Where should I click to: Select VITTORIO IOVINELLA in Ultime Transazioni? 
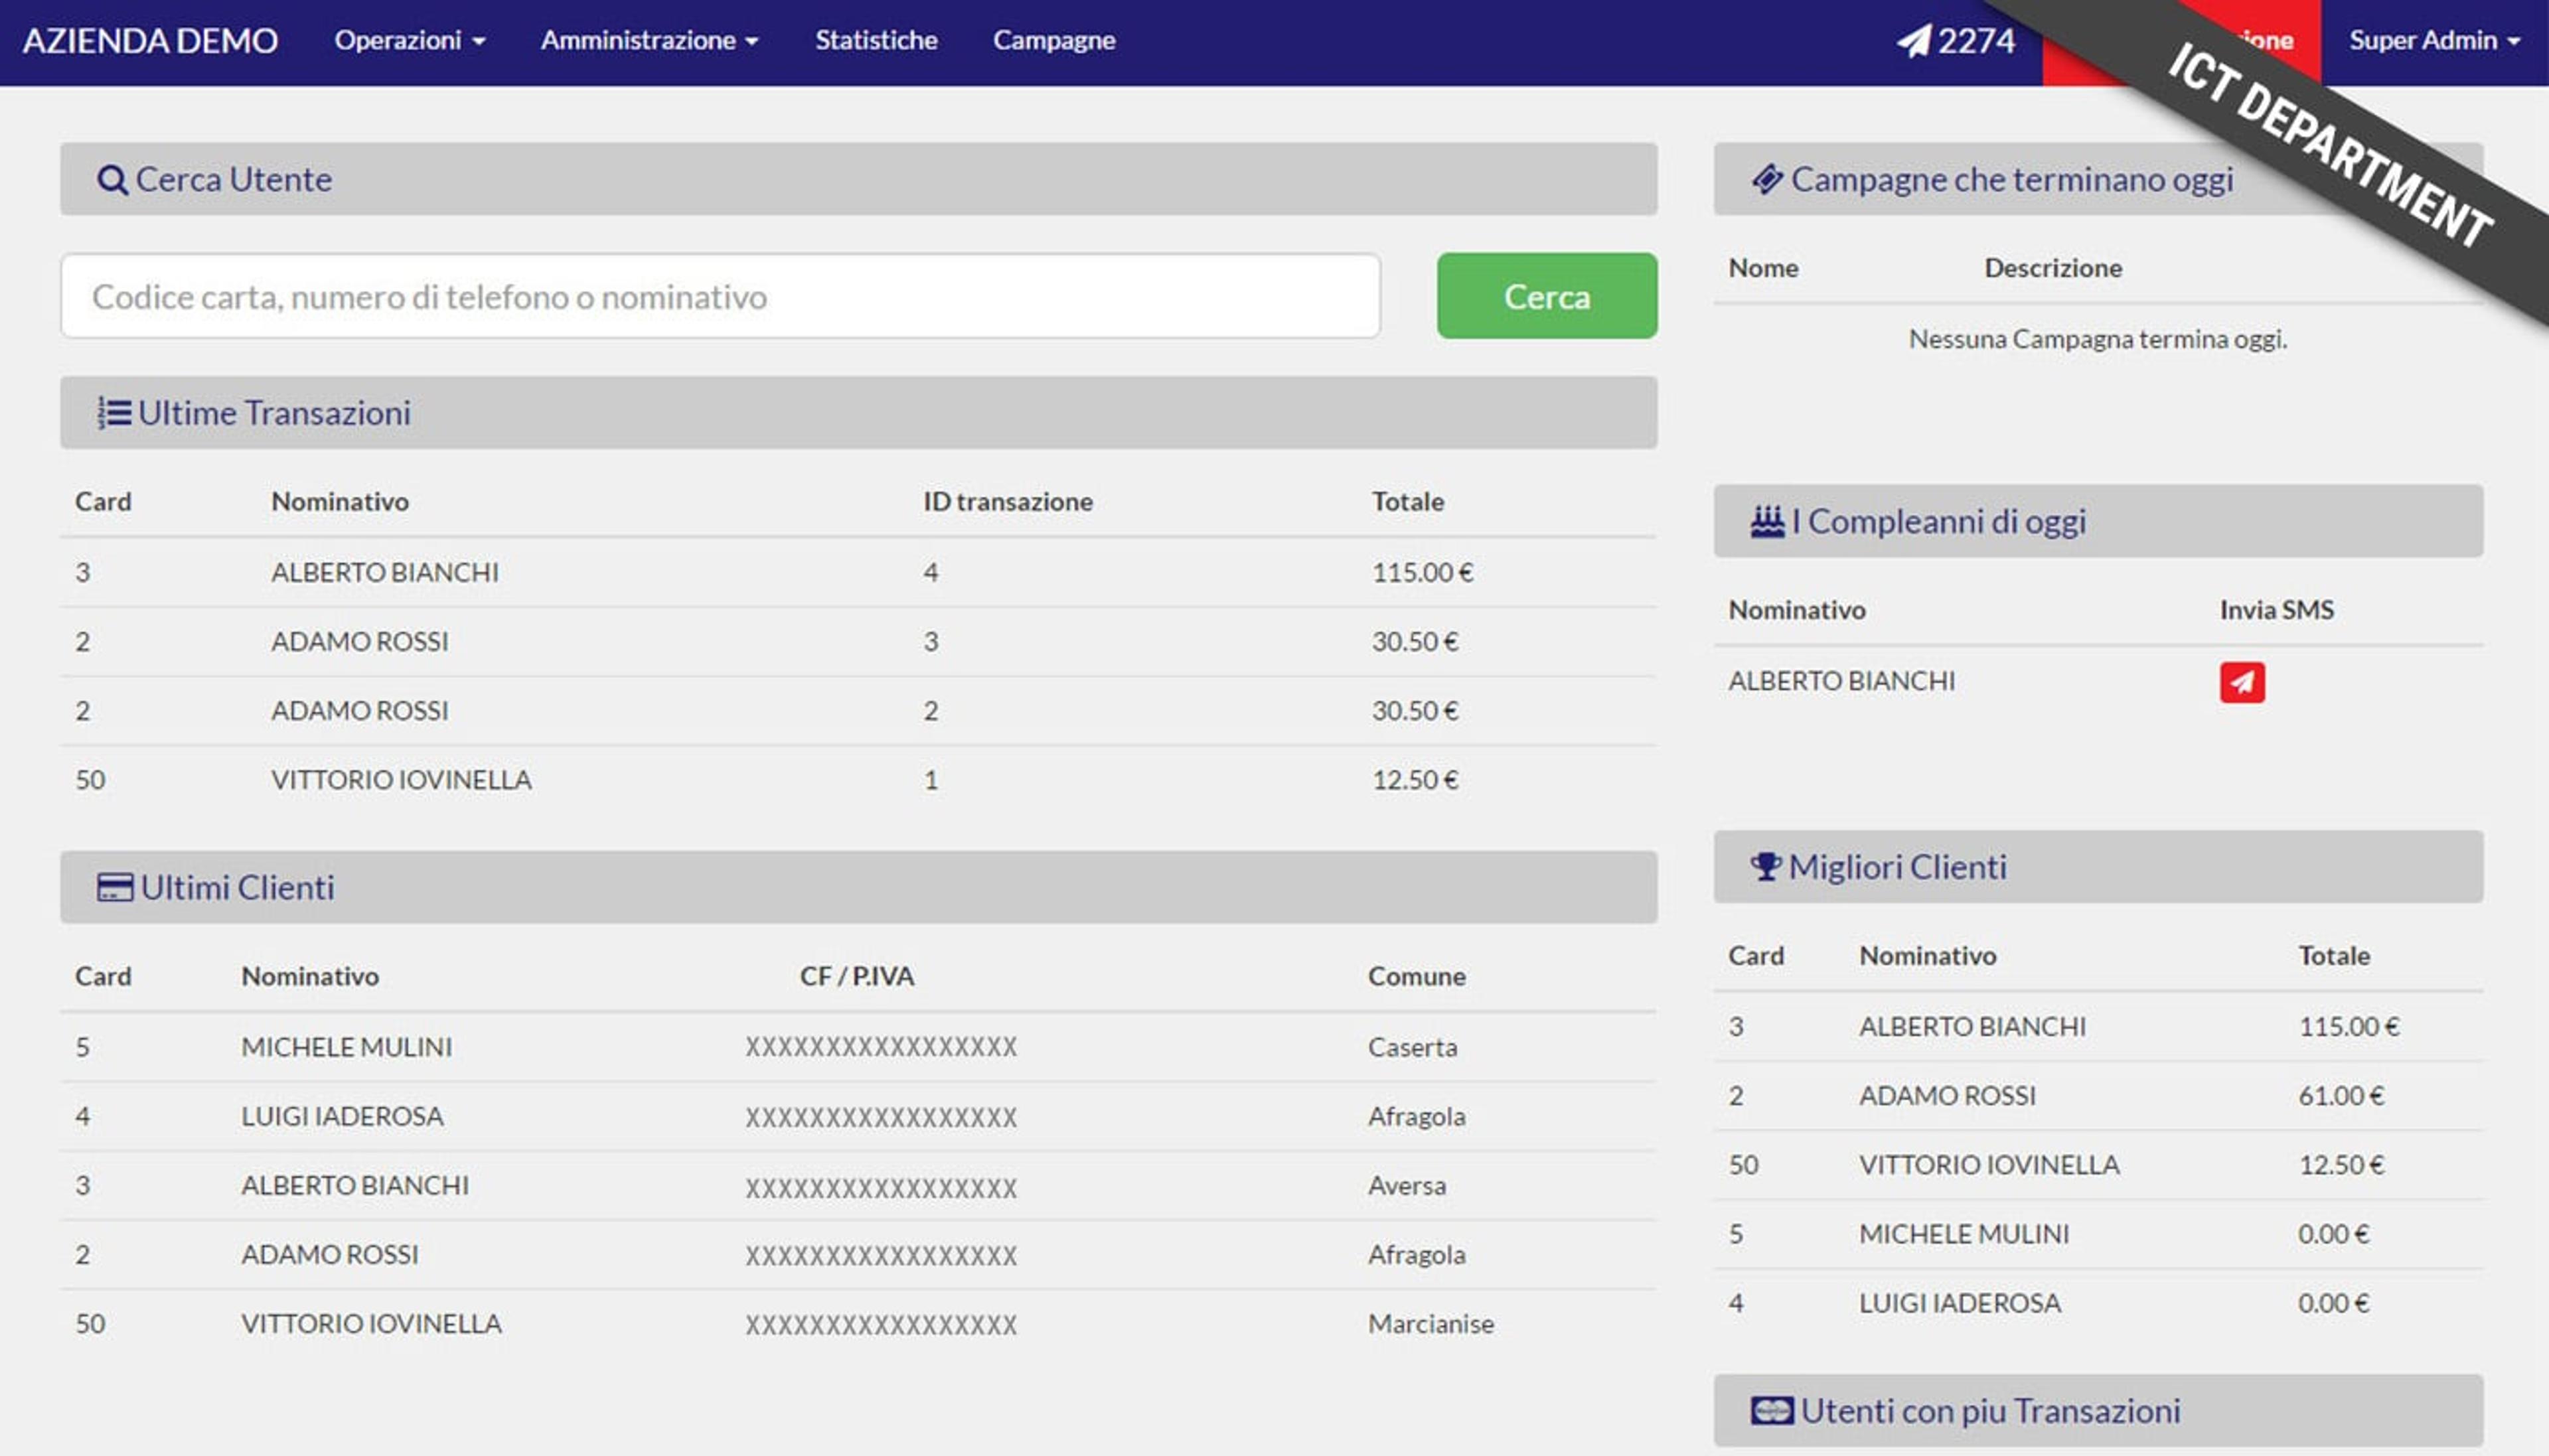pyautogui.click(x=401, y=780)
